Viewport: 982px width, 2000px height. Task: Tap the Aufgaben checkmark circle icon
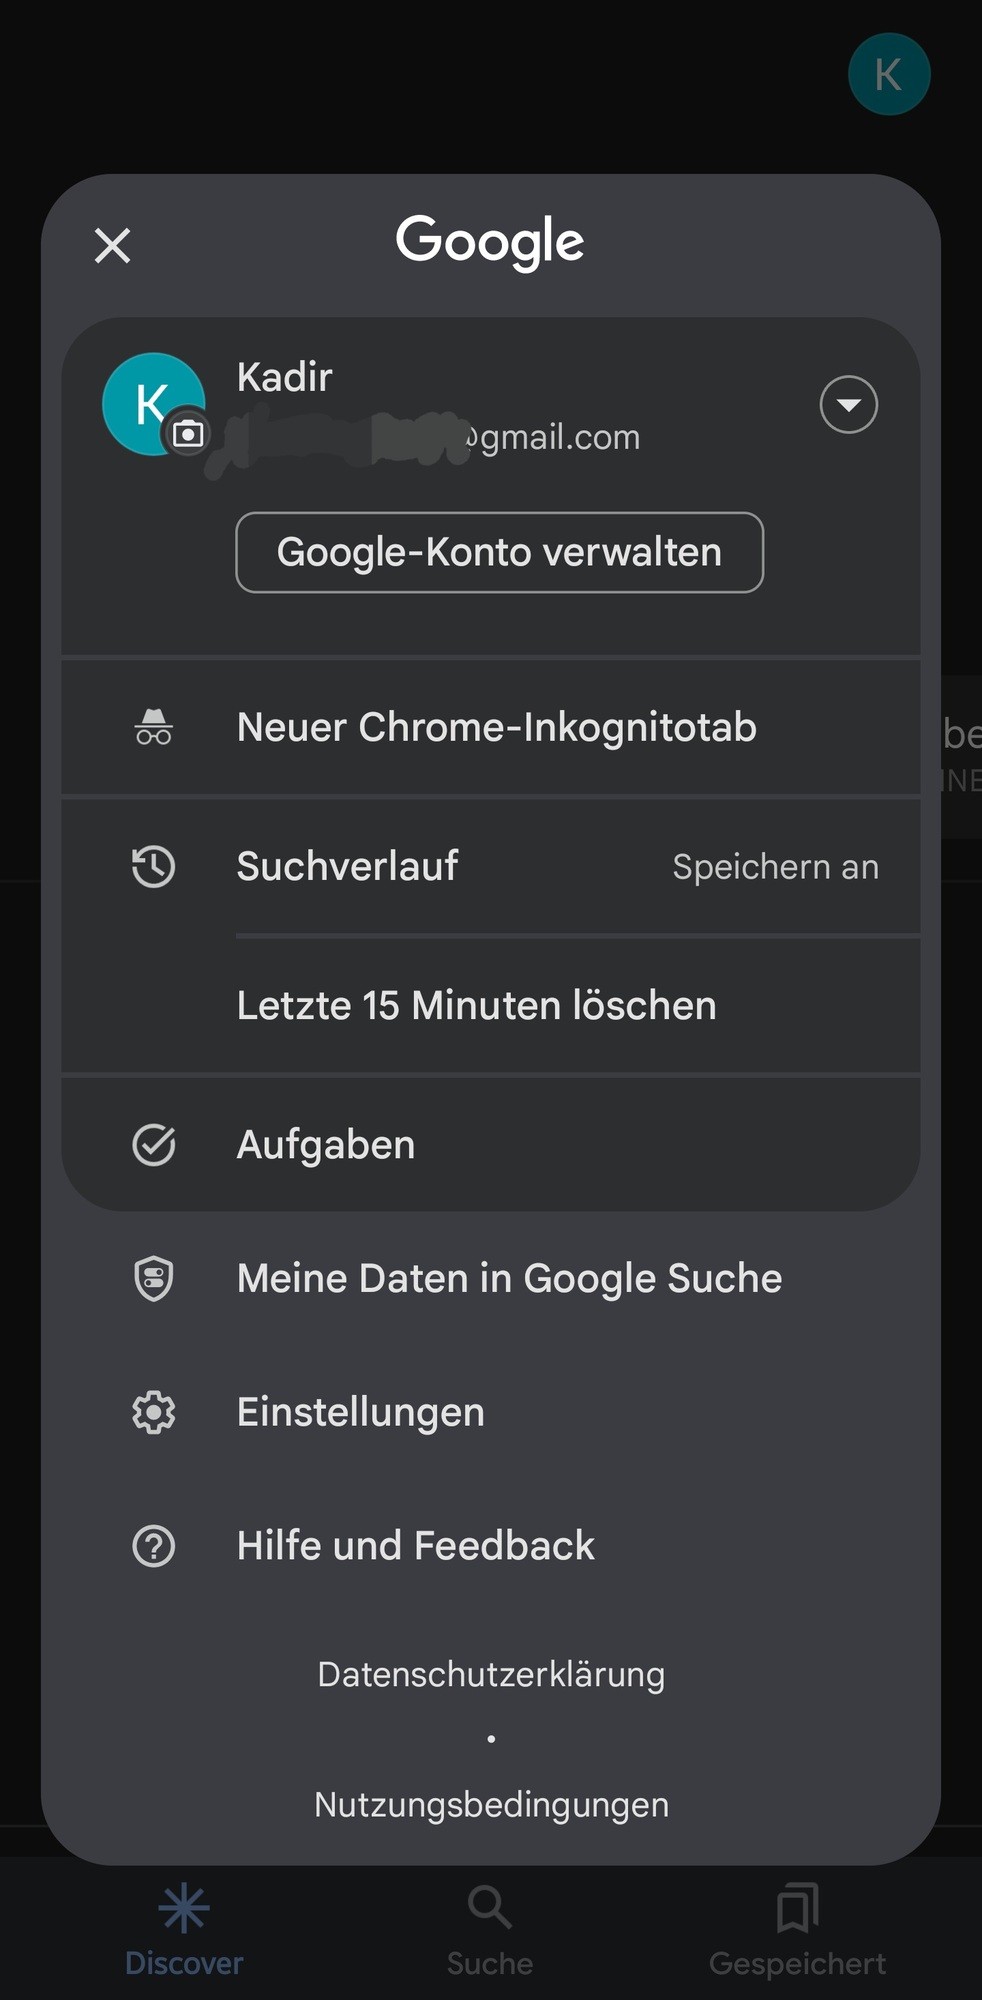(x=153, y=1145)
